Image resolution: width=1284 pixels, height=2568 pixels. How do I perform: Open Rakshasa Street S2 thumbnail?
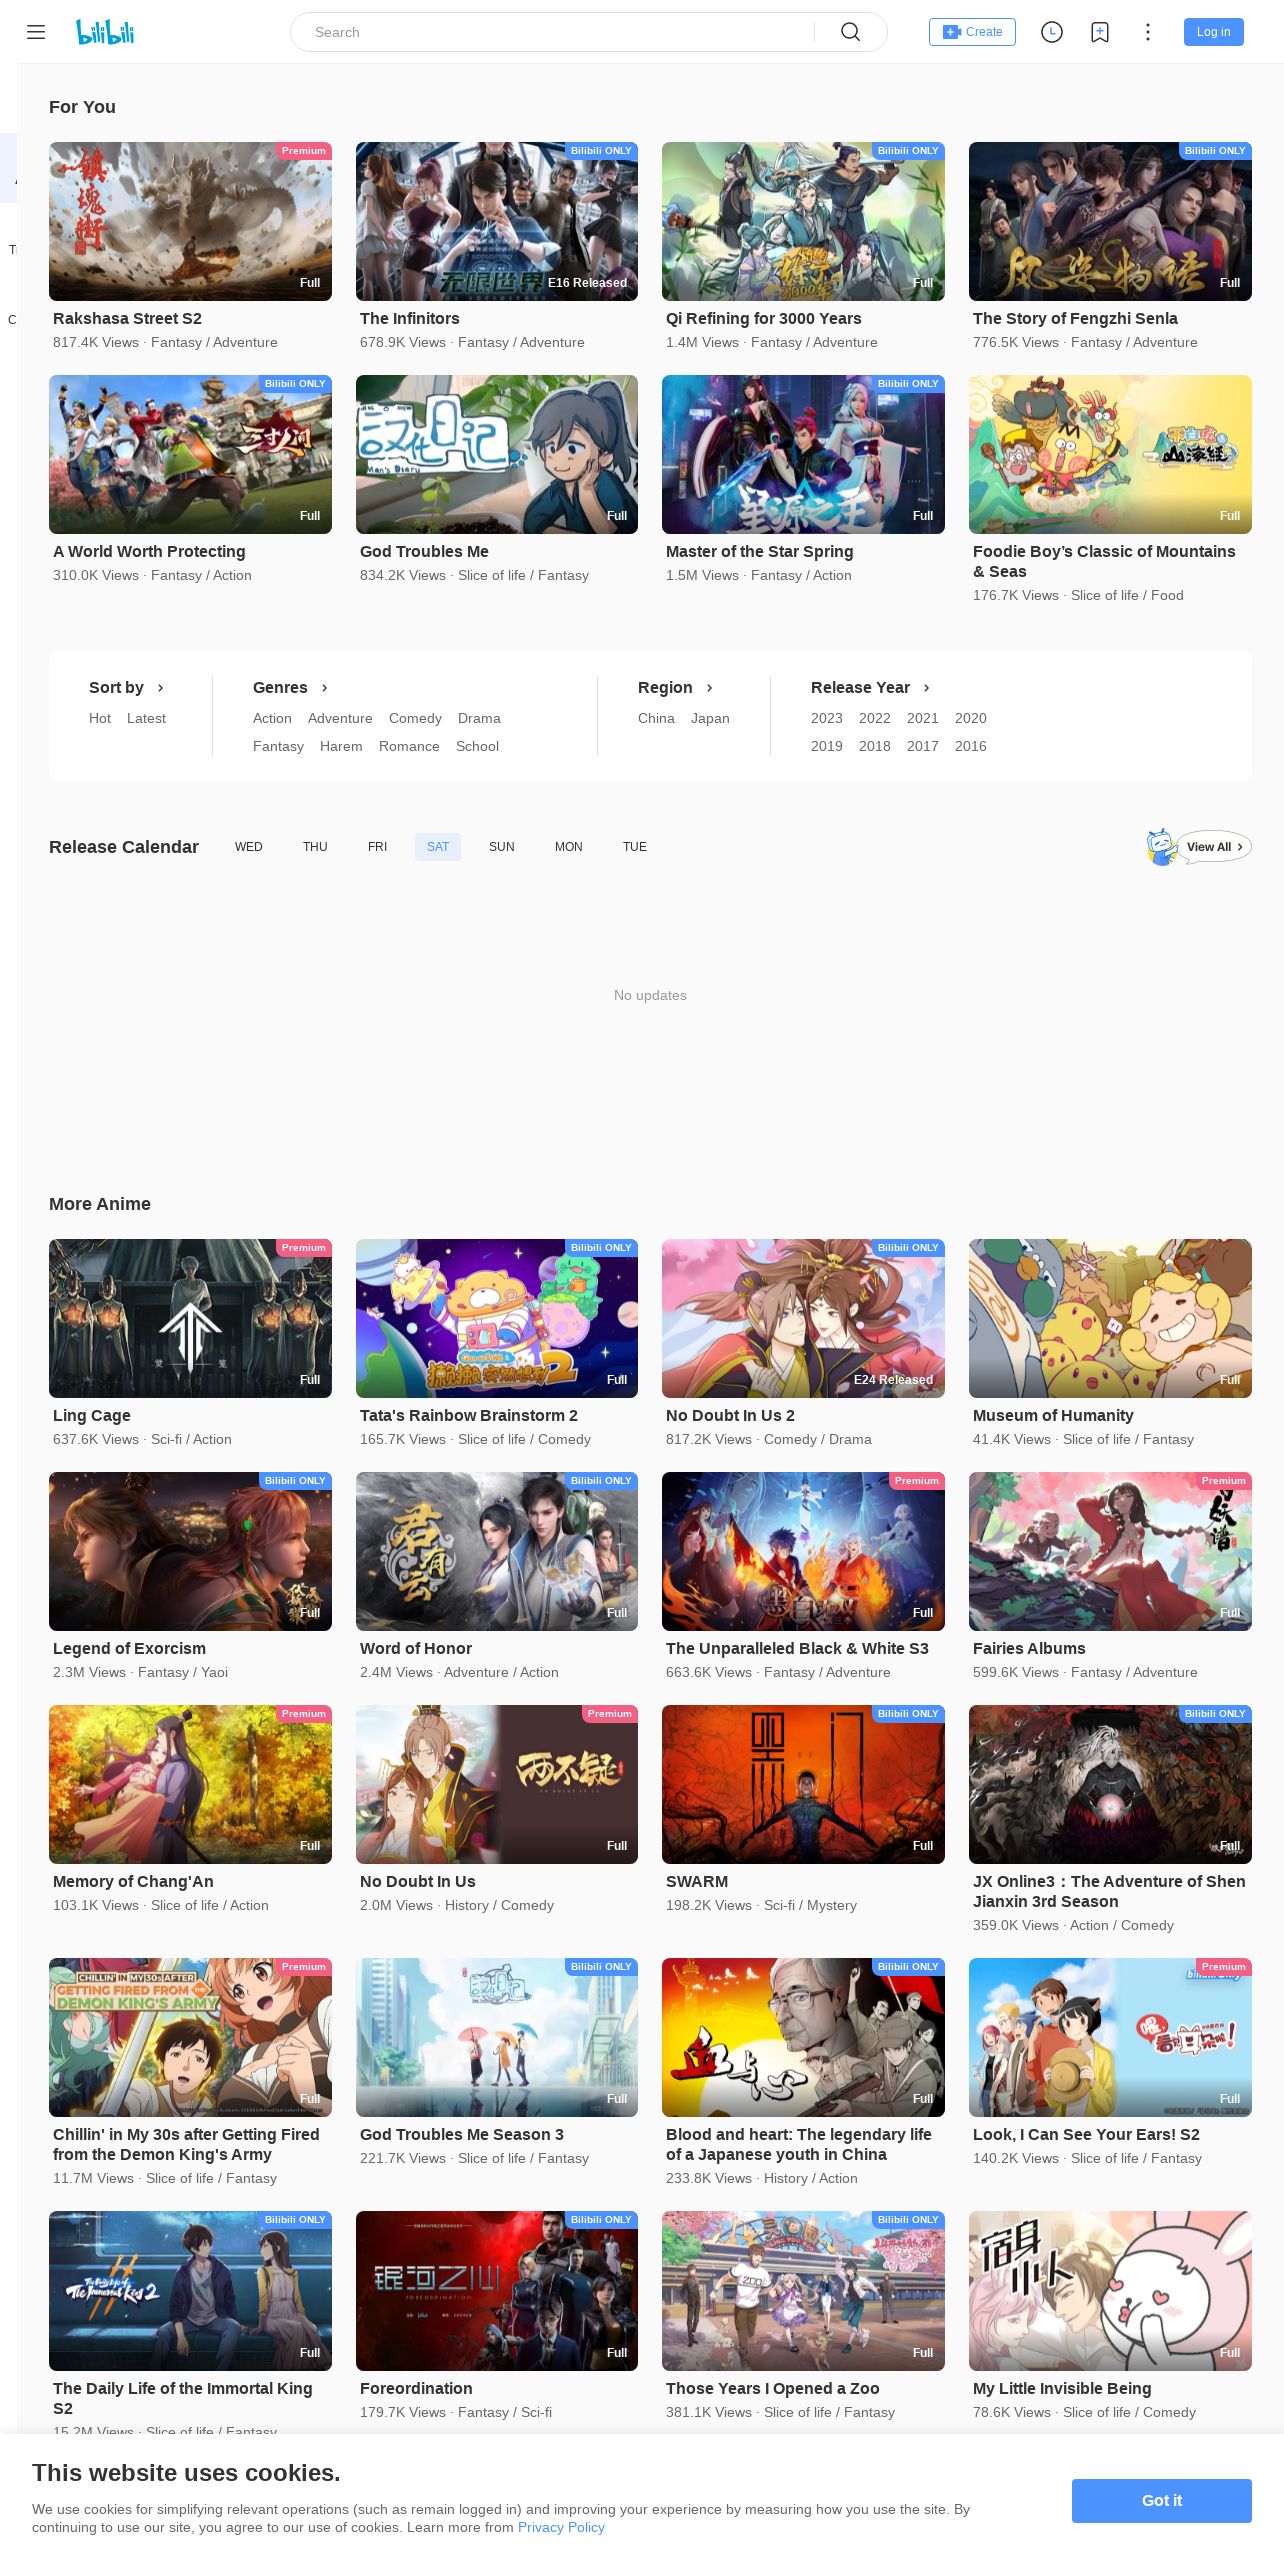pos(190,221)
